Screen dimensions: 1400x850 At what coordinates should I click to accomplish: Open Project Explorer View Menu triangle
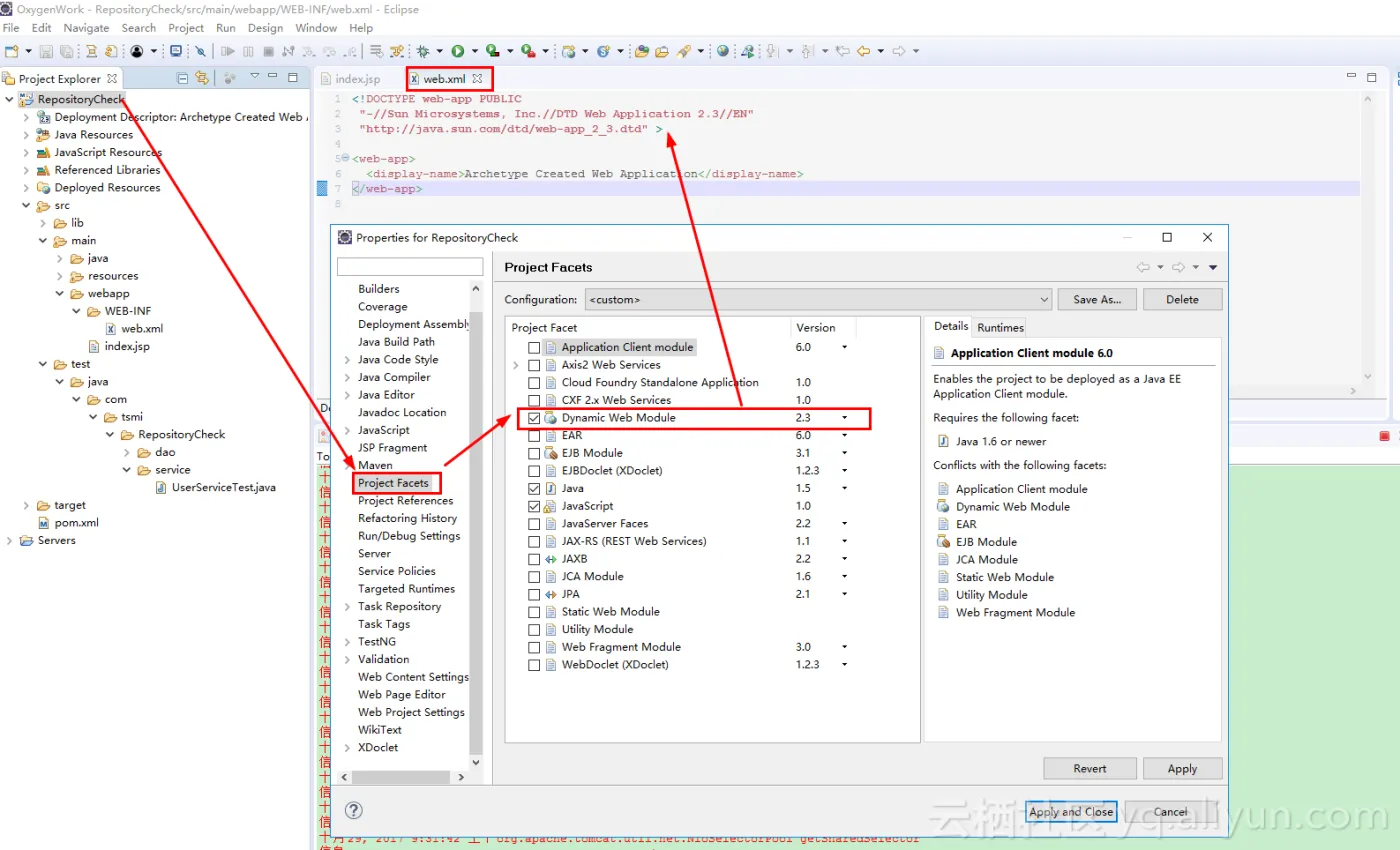click(x=255, y=76)
